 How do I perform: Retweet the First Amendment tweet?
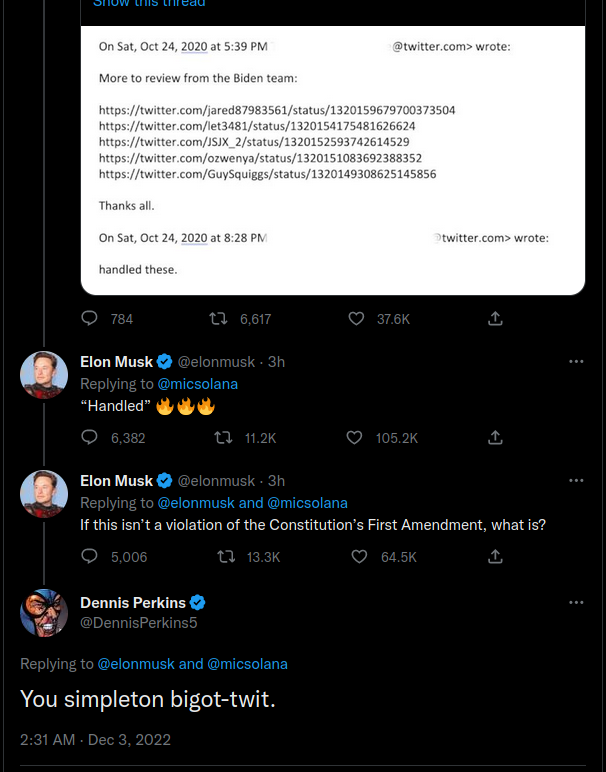pos(226,557)
